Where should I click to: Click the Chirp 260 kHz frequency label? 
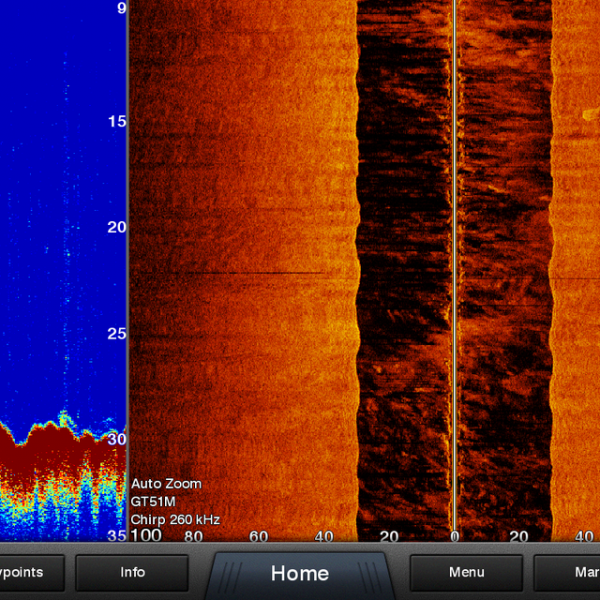click(x=175, y=520)
